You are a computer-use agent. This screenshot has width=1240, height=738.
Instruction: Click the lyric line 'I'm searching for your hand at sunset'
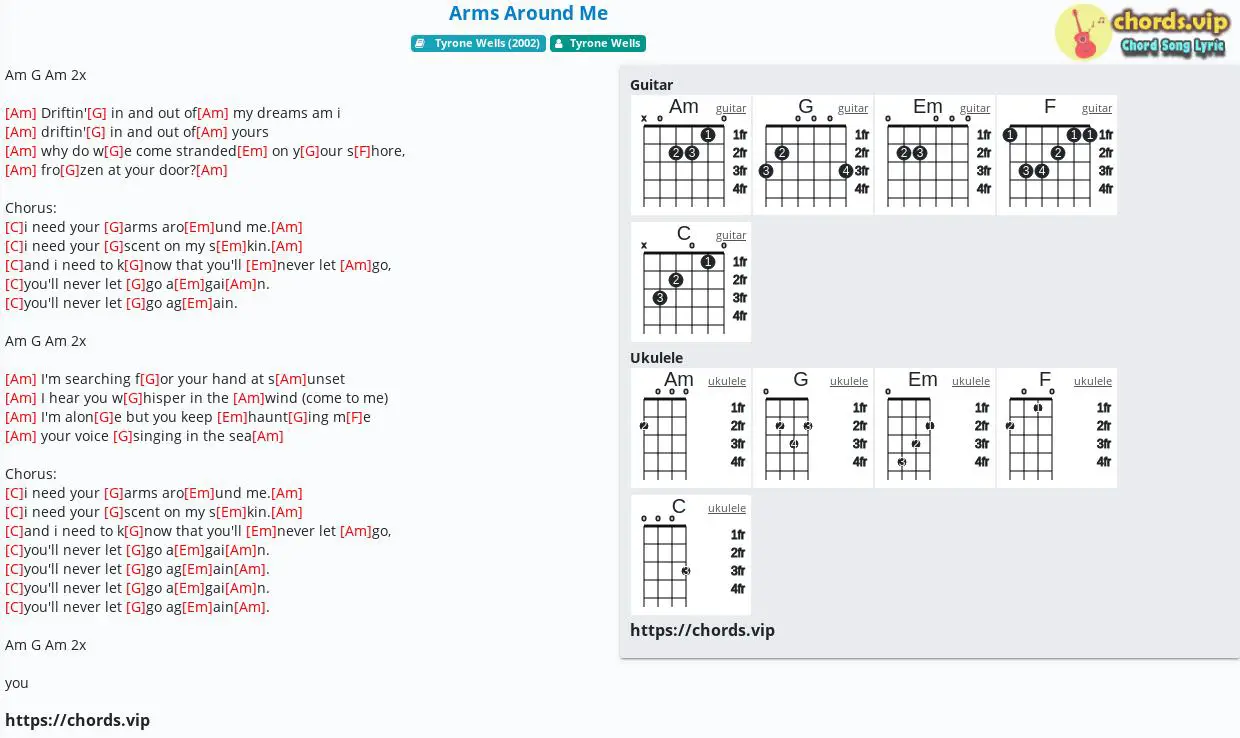(175, 379)
